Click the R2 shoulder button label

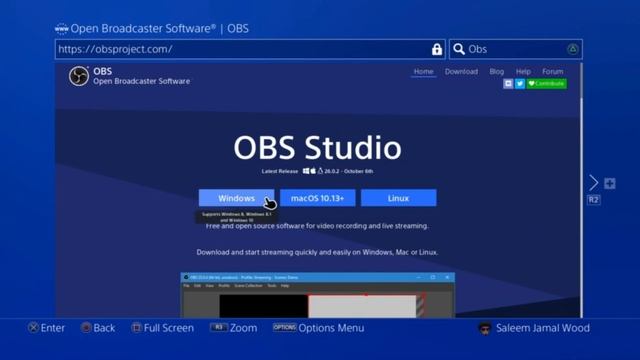click(593, 200)
